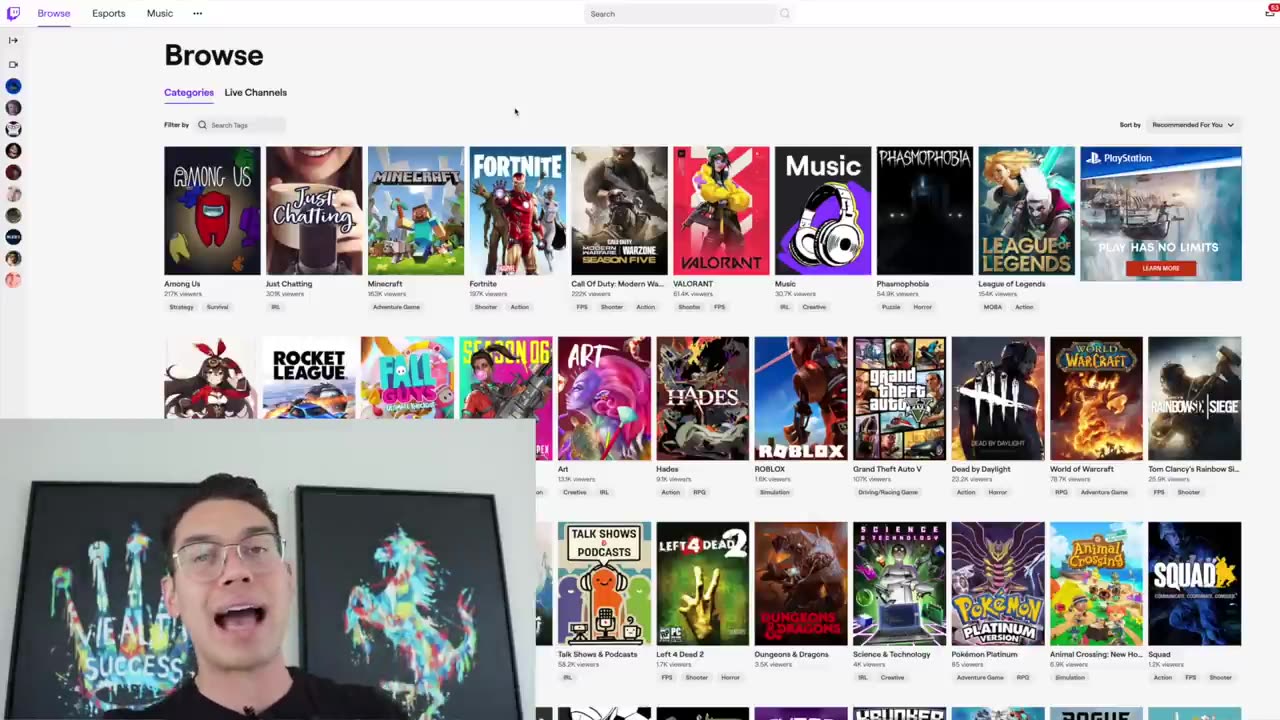The width and height of the screenshot is (1280, 720).
Task: Open the League of Legends cover
Action: (x=1027, y=211)
